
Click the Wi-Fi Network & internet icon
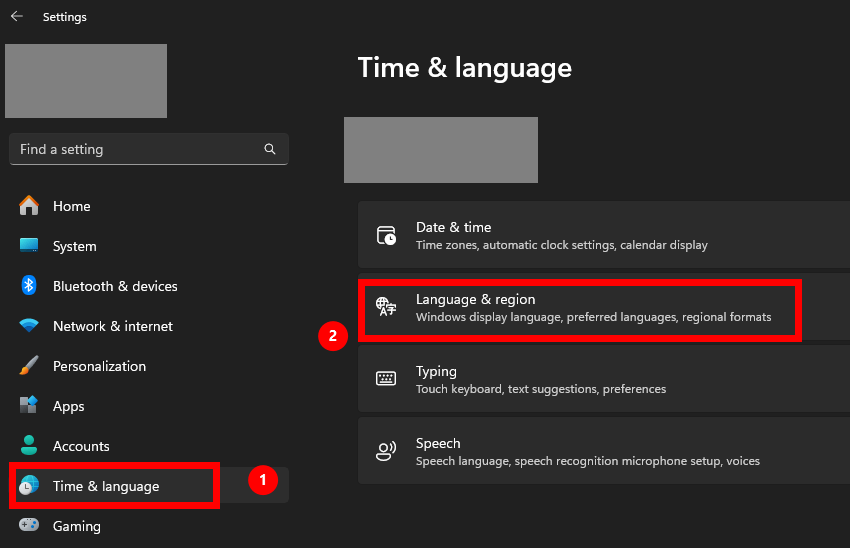click(x=29, y=326)
